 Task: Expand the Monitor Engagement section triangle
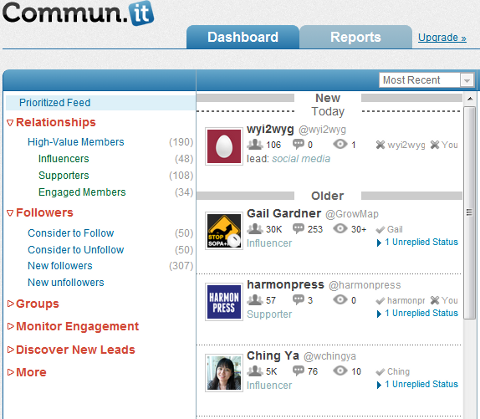10,326
